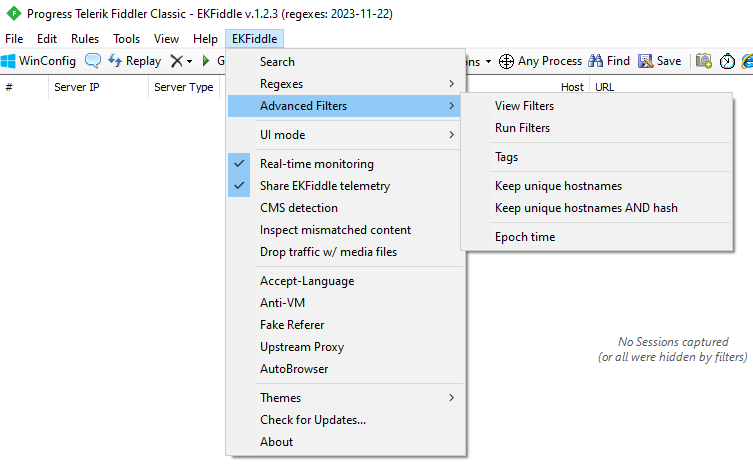753x467 pixels.
Task: Open the Help menu
Action: pos(205,39)
